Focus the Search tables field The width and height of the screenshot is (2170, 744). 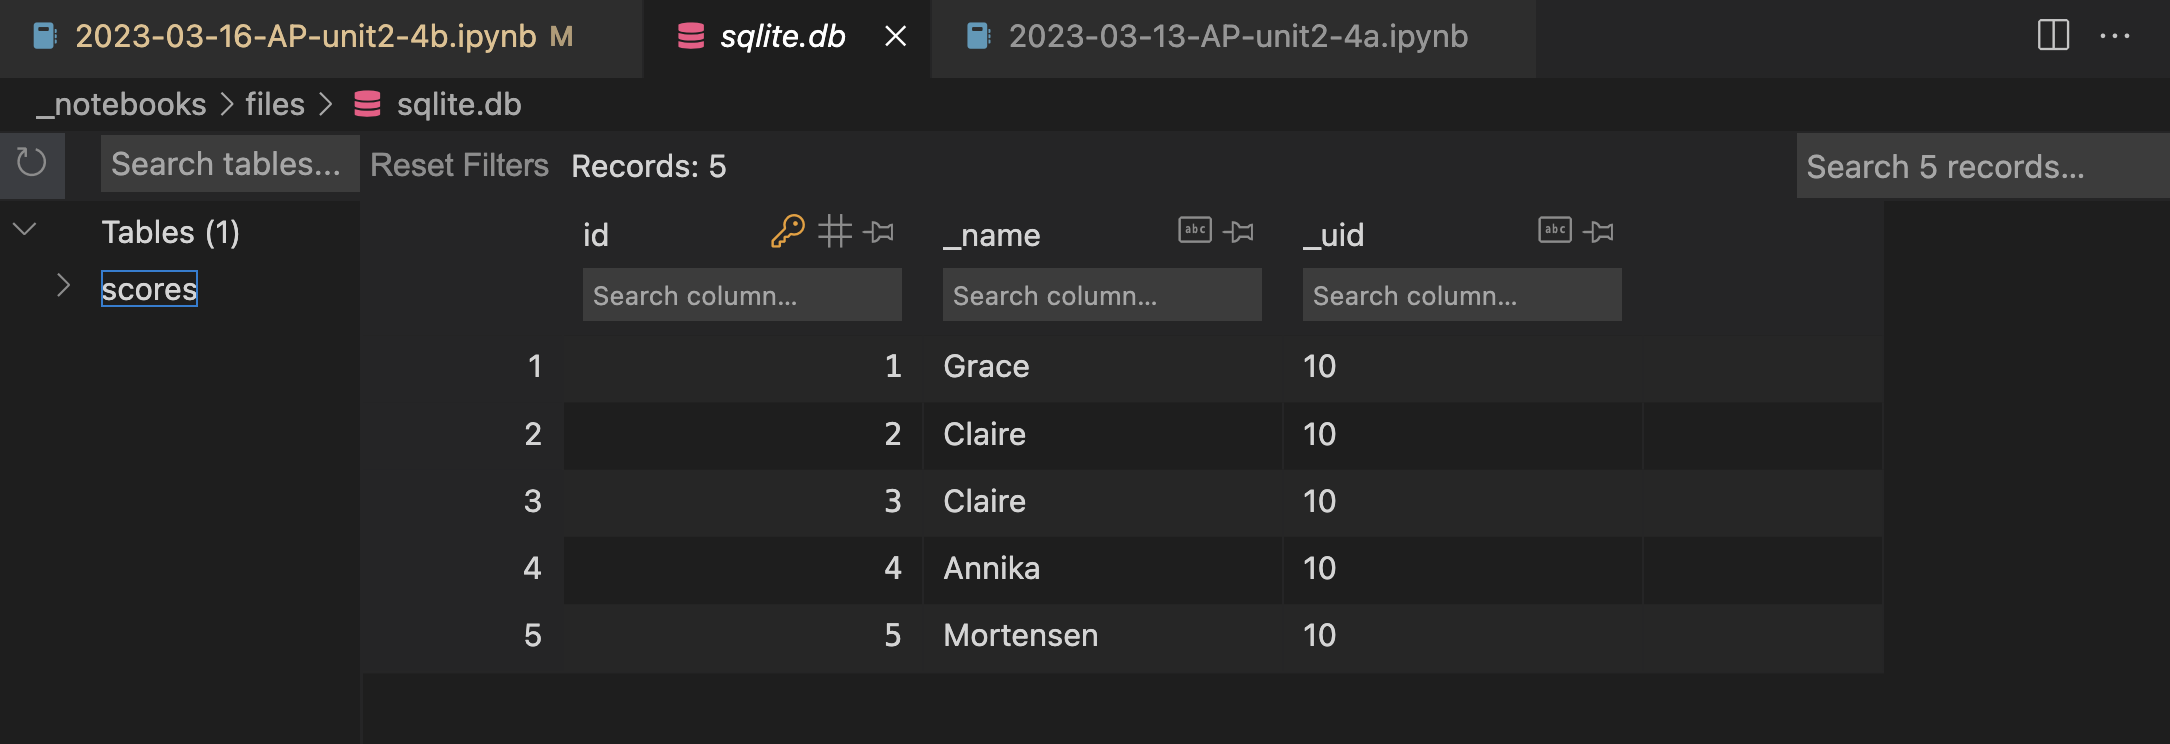pyautogui.click(x=230, y=164)
